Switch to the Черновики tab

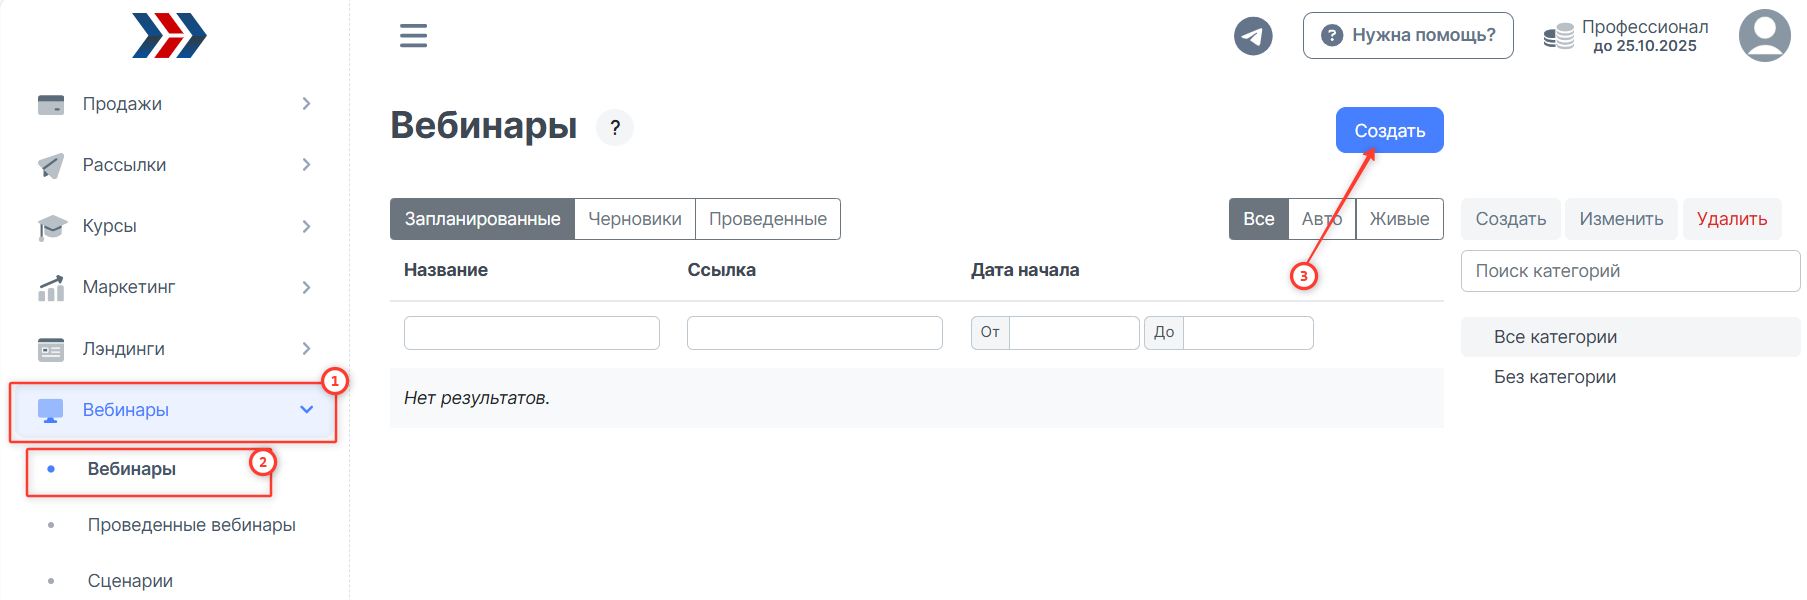point(635,218)
